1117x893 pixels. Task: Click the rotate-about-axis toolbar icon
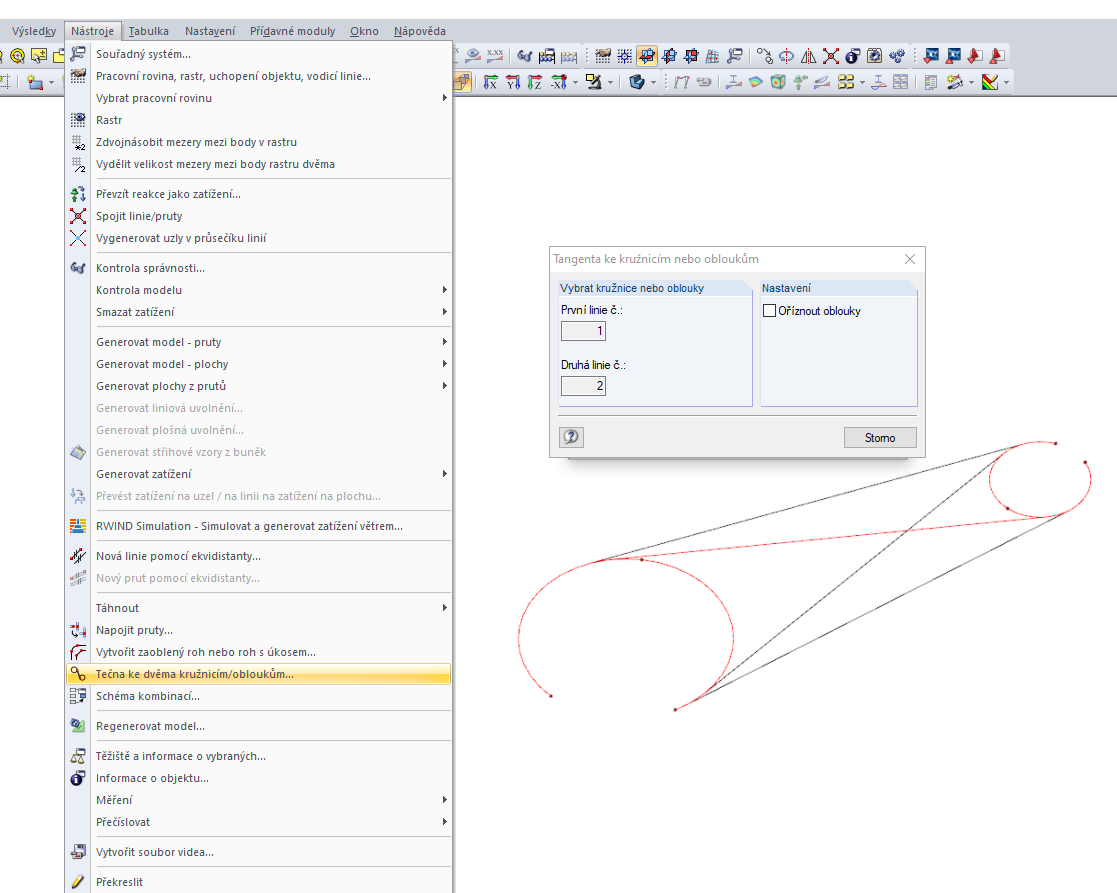tap(786, 56)
